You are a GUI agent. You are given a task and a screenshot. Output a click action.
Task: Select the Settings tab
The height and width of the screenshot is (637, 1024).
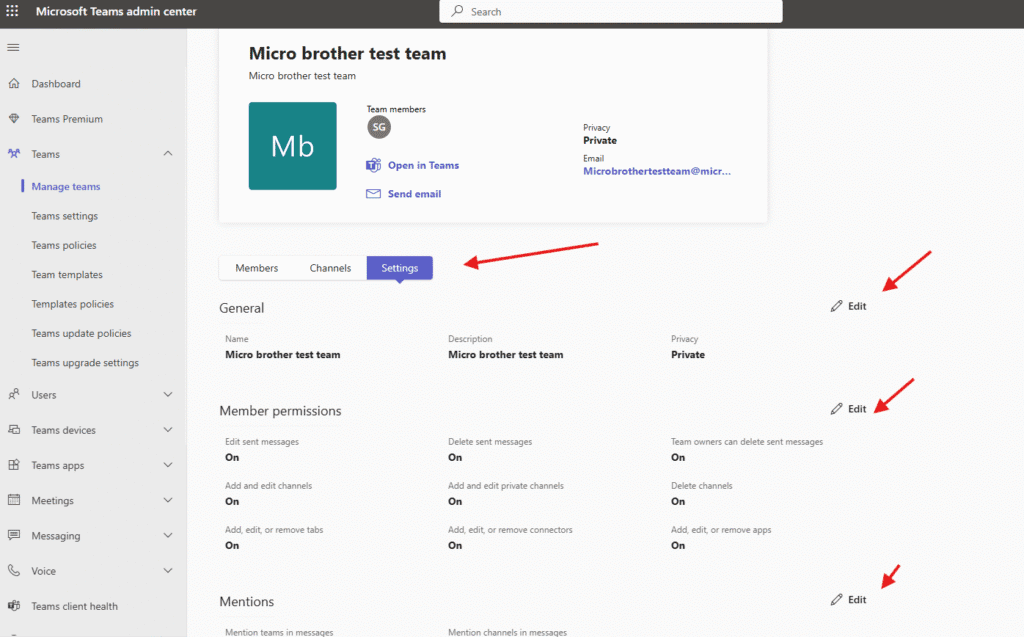click(x=400, y=268)
